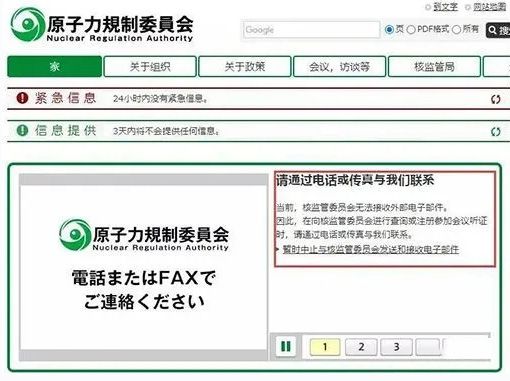The width and height of the screenshot is (510, 381).
Task: Click the Google search input field
Action: click(x=311, y=30)
